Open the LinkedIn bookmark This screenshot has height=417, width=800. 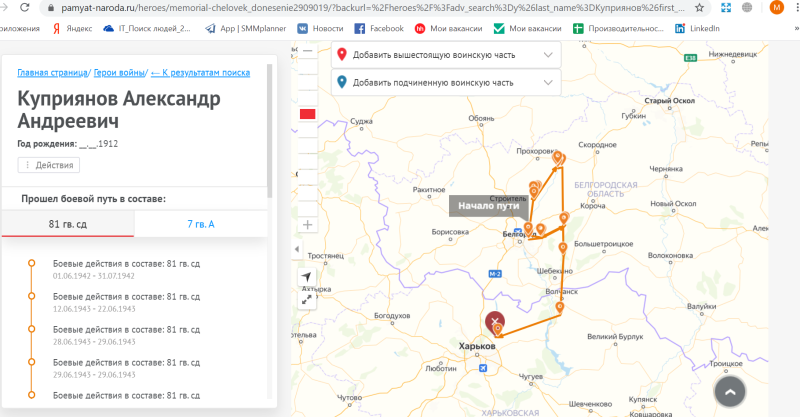[697, 28]
